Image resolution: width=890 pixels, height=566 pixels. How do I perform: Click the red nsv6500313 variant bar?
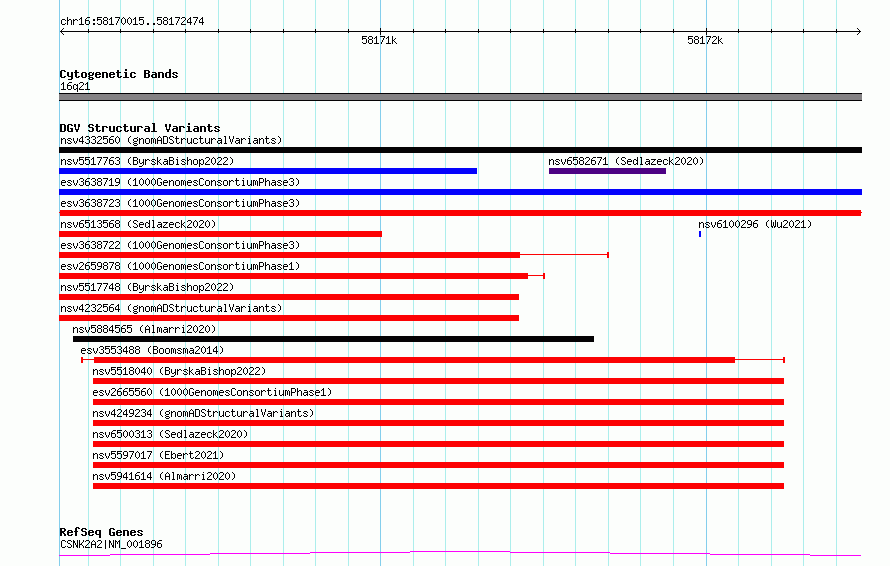(438, 445)
